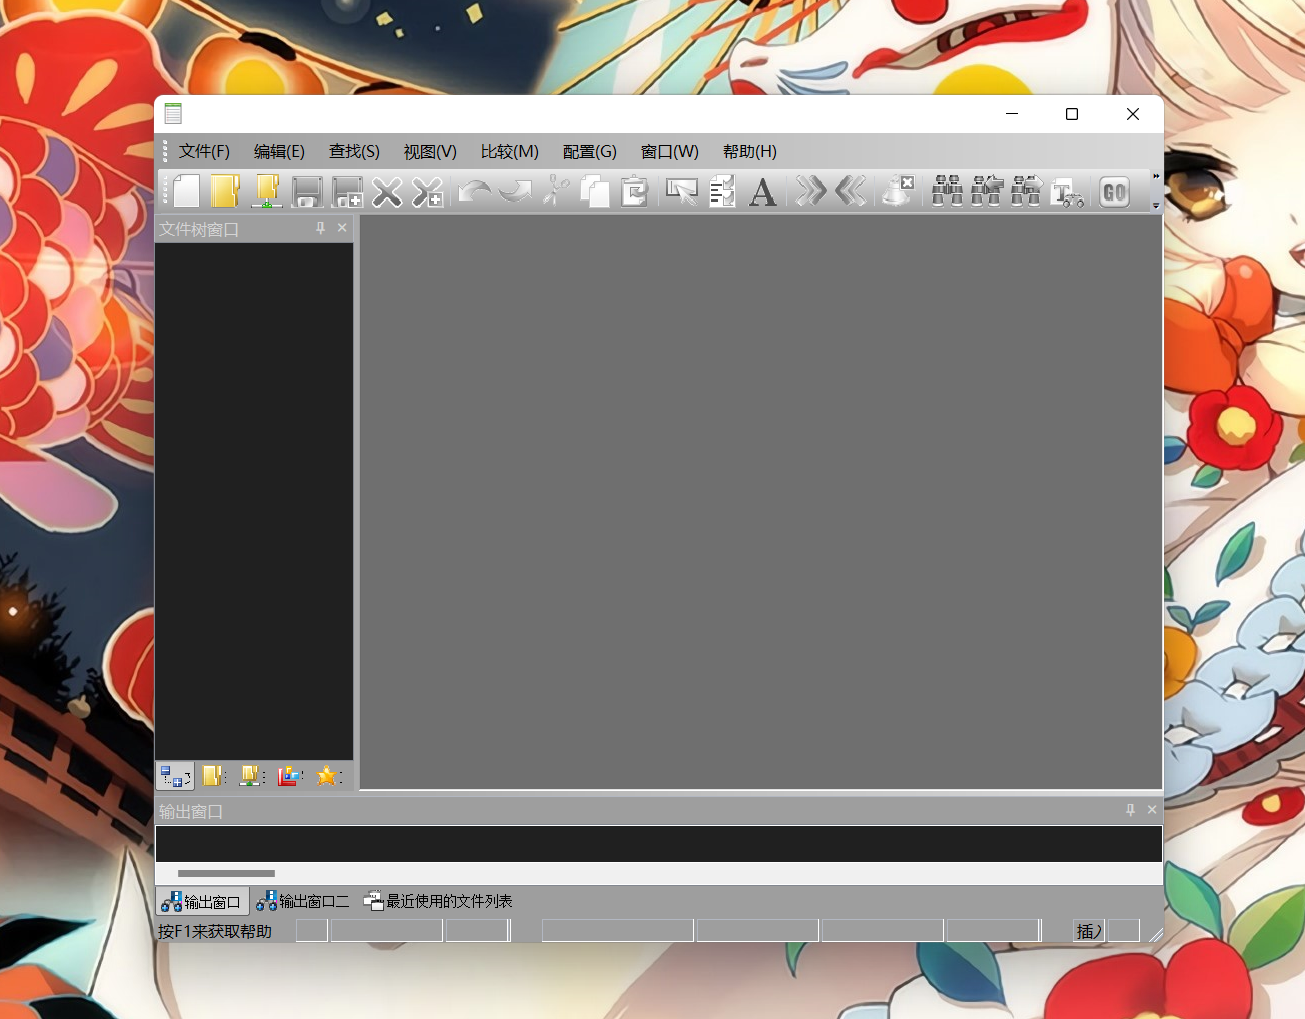Open from FTP using the network folder icon
The height and width of the screenshot is (1019, 1305).
point(266,191)
